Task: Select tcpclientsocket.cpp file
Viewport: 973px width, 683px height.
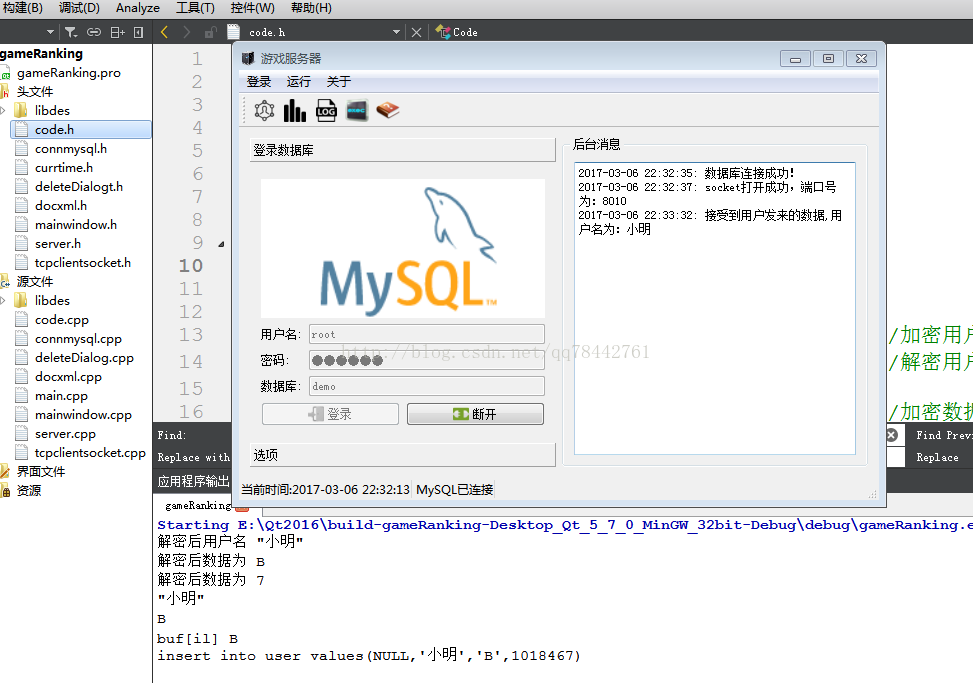Action: click(90, 453)
